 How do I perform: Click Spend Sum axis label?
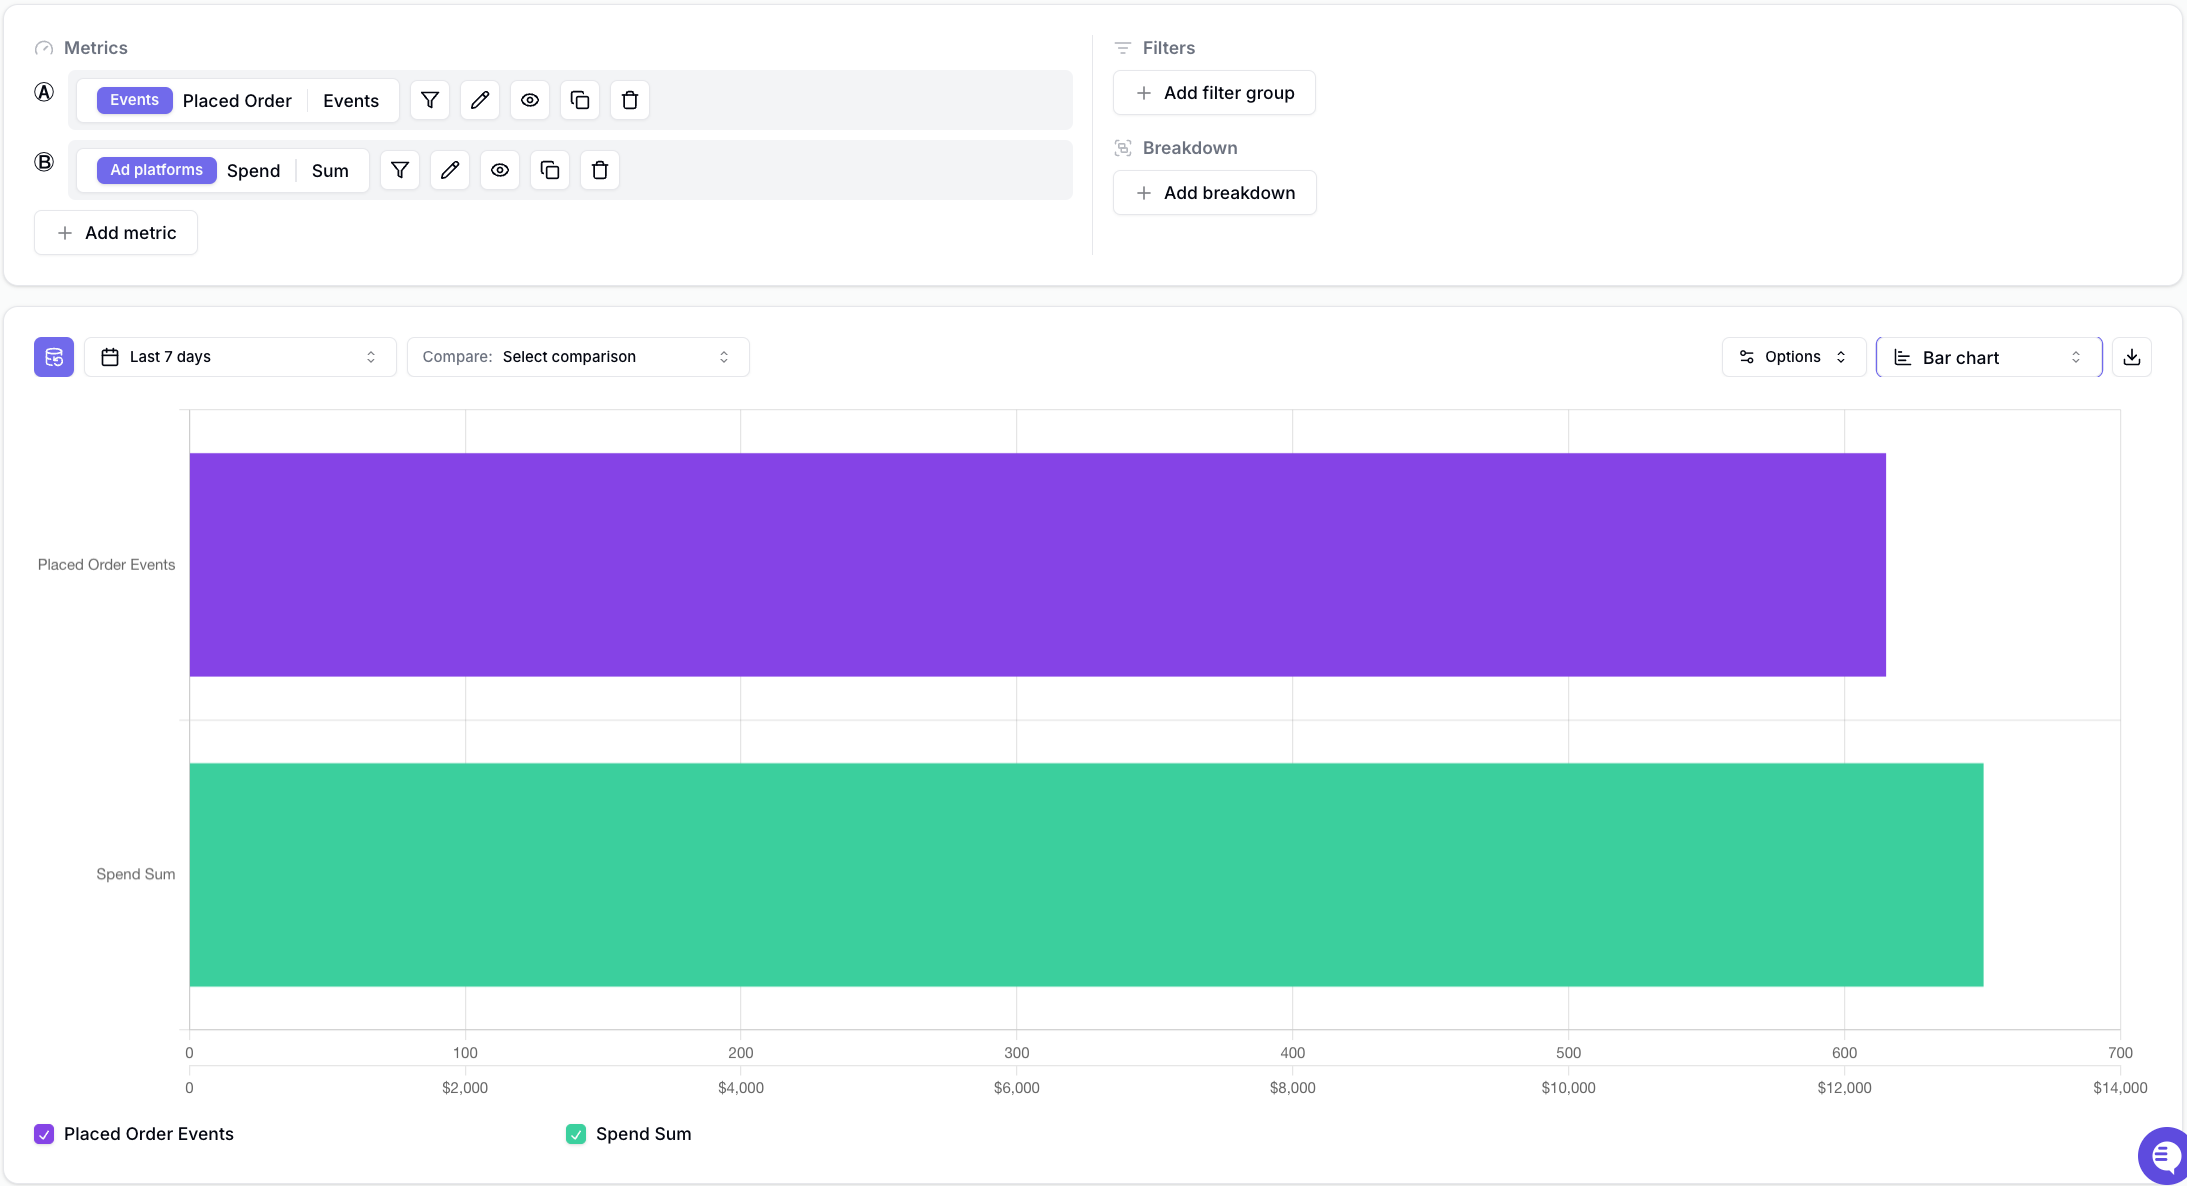click(136, 874)
